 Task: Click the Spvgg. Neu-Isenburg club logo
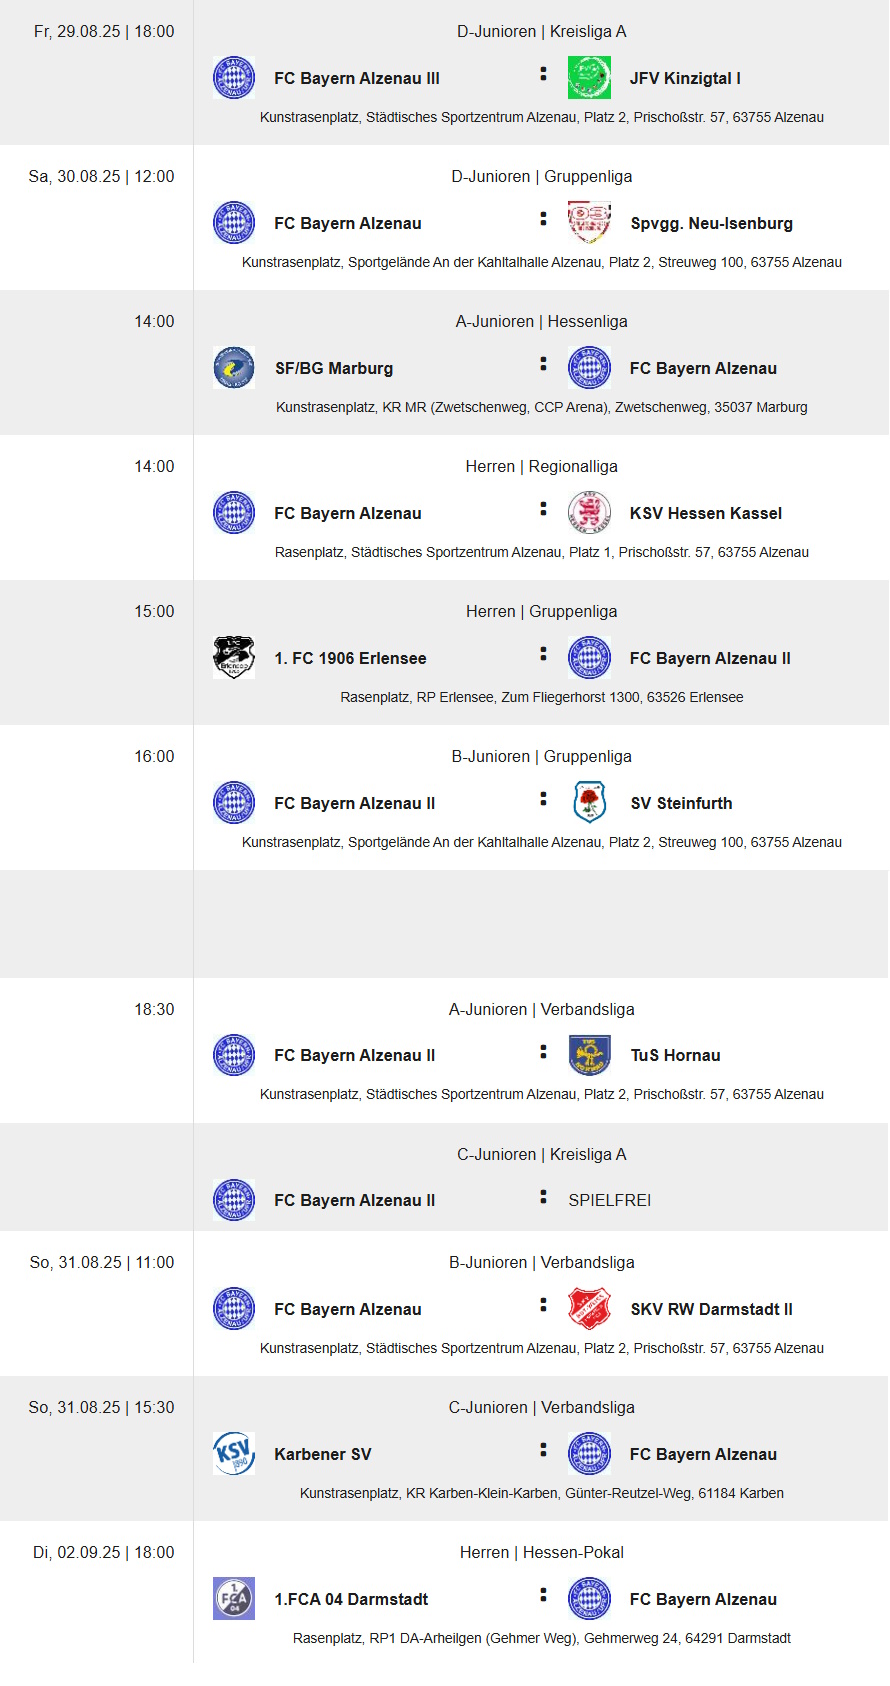[589, 223]
